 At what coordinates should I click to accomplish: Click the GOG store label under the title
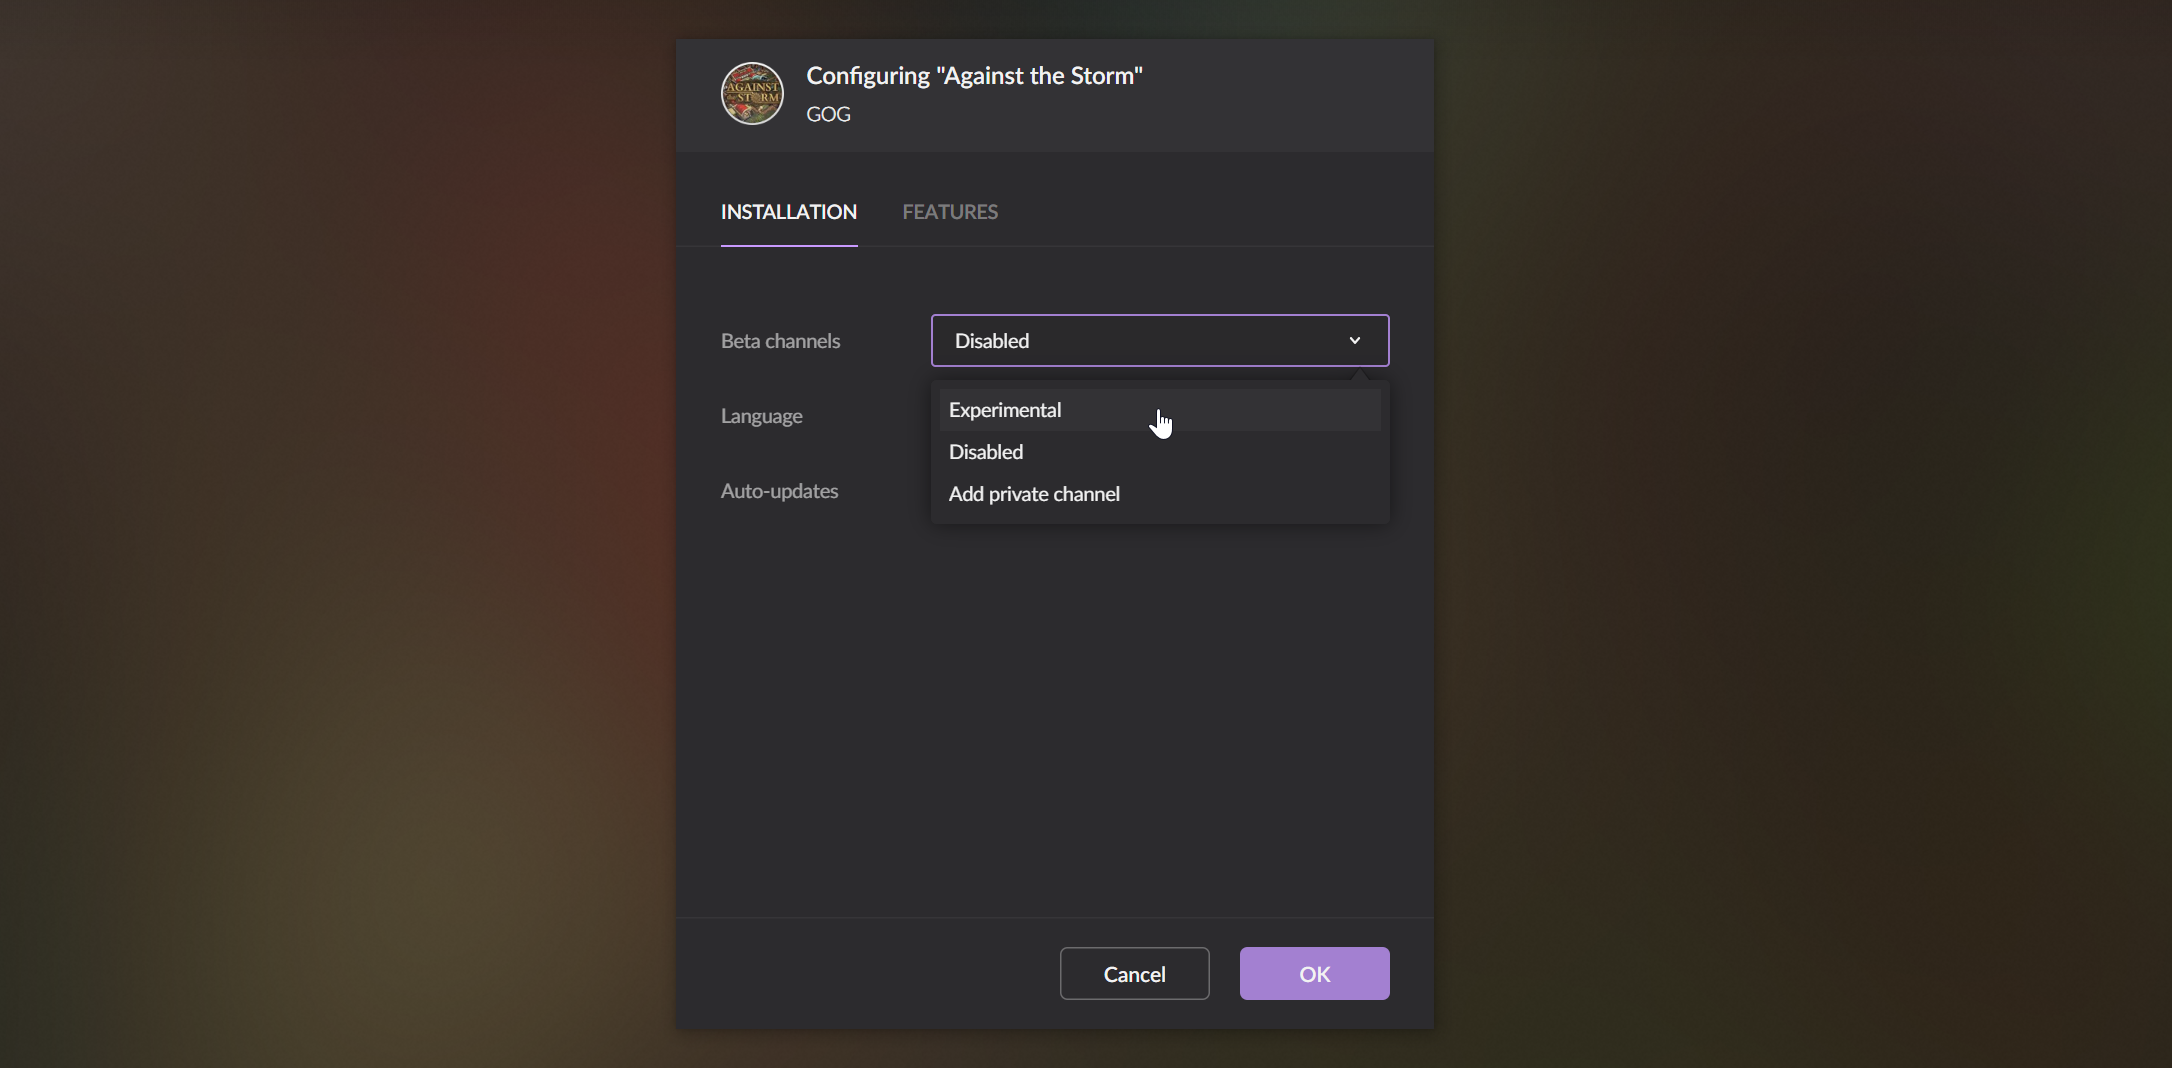828,115
